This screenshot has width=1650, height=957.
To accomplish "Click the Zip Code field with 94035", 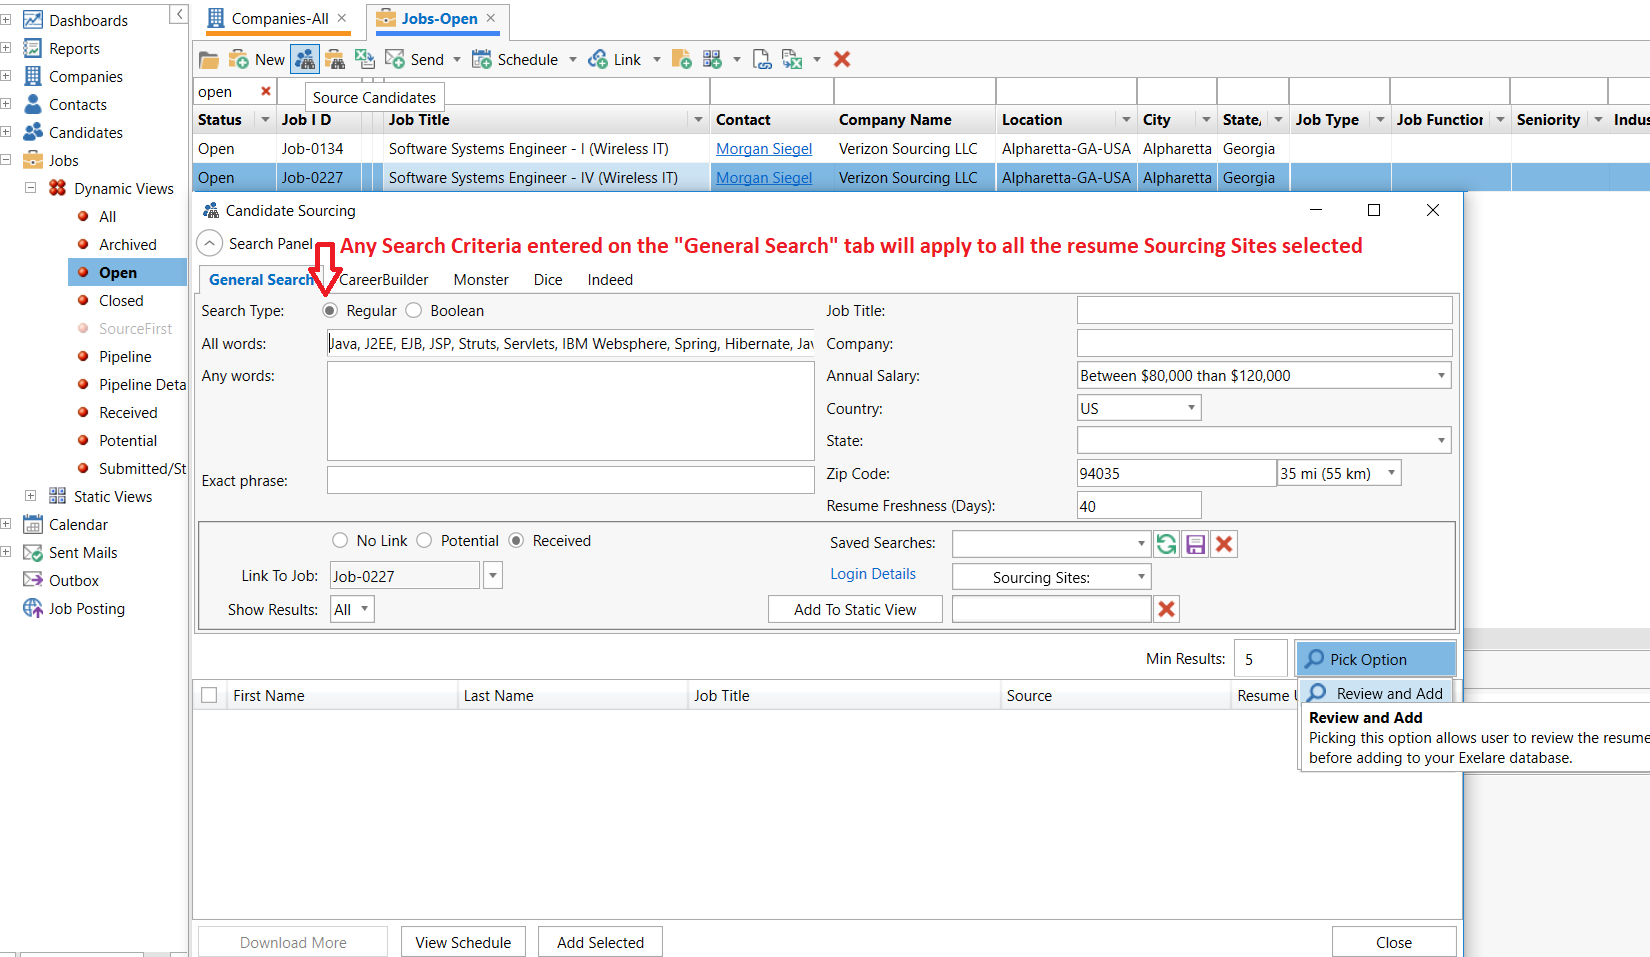I will tap(1176, 473).
